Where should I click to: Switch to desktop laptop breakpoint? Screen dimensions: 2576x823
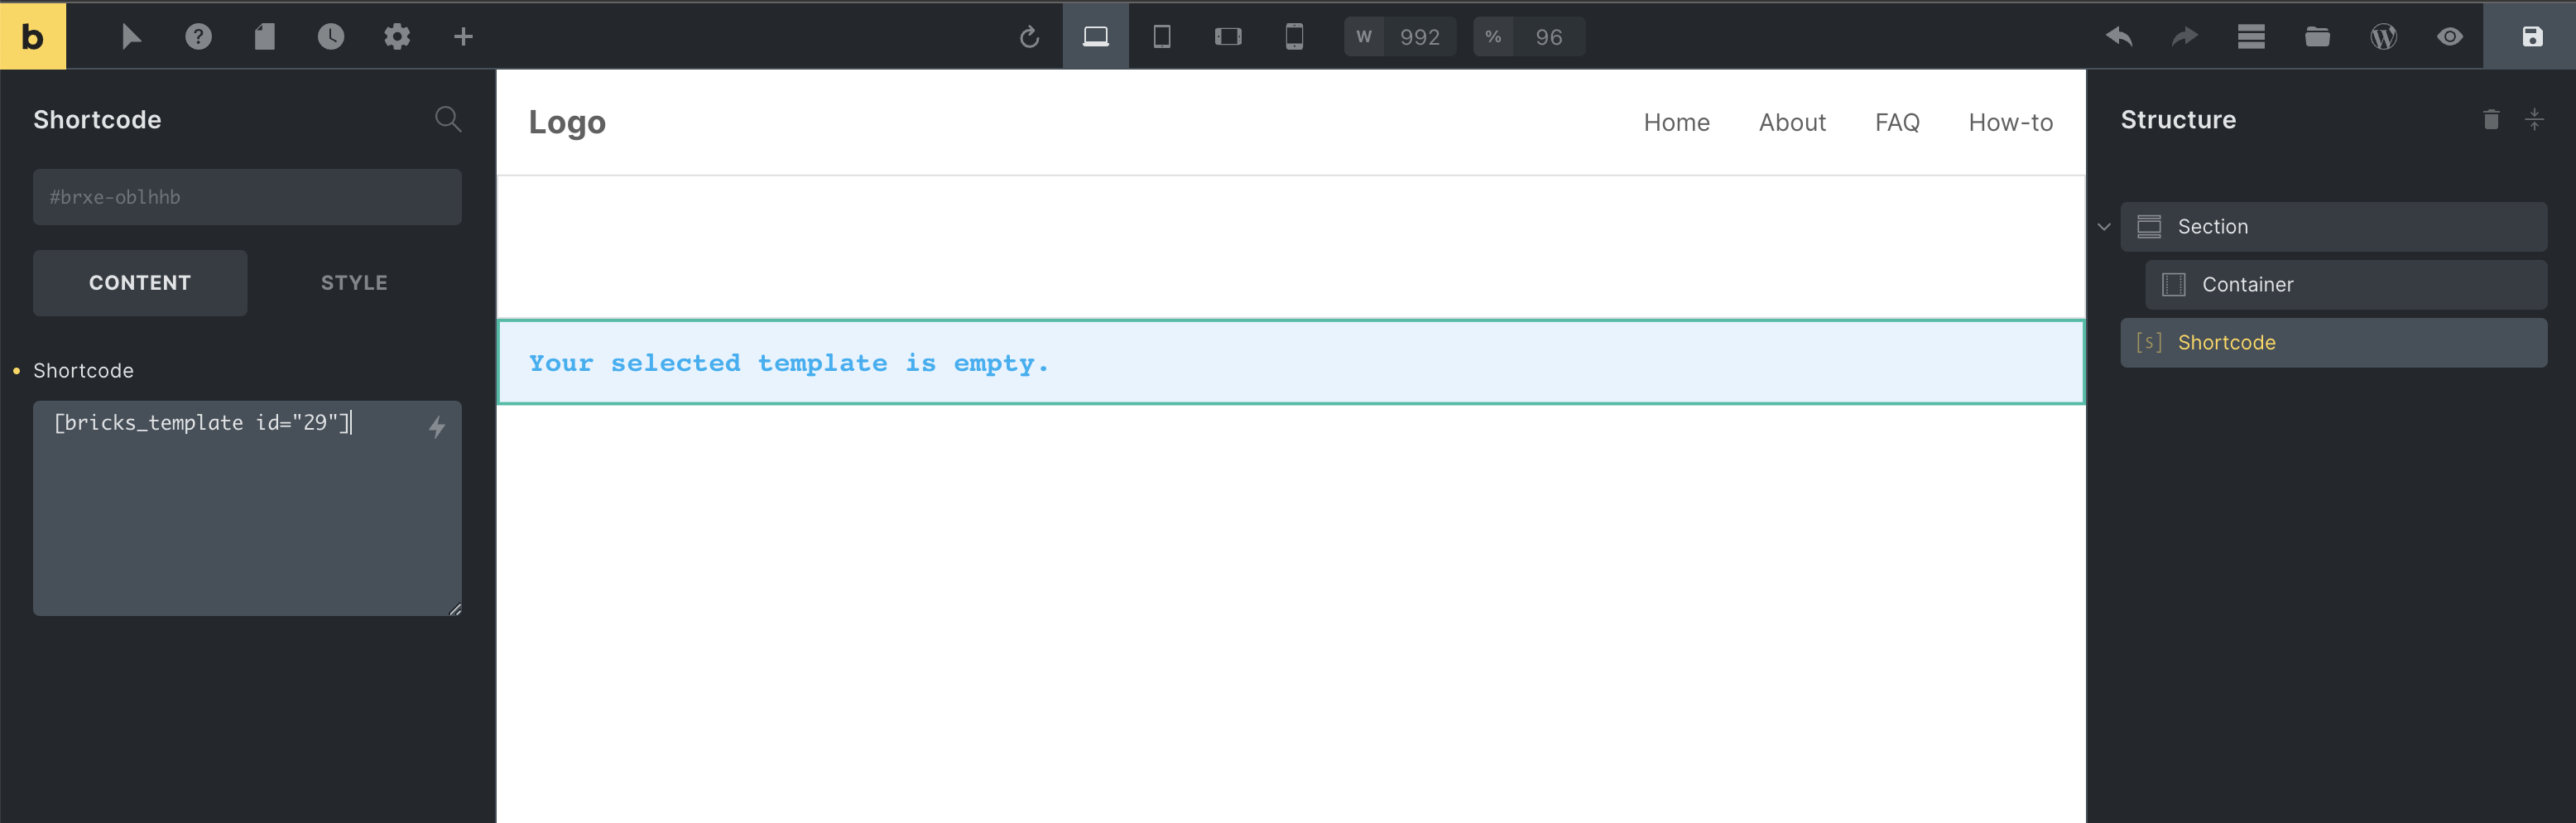click(x=1096, y=36)
